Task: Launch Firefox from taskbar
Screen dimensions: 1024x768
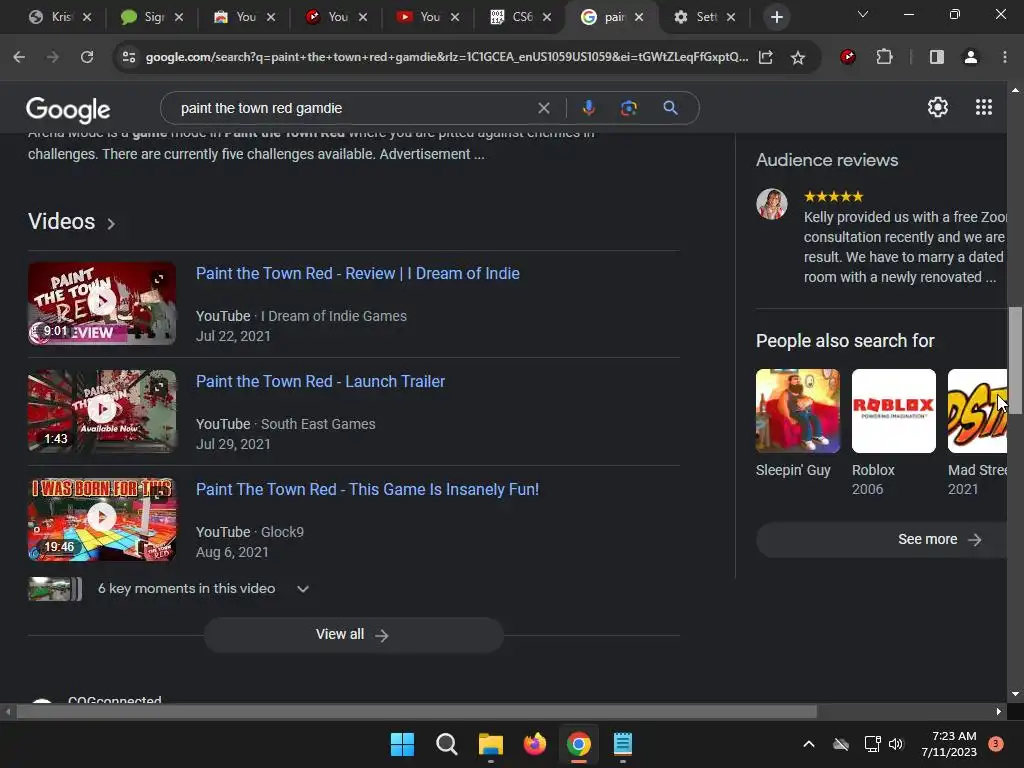Action: coord(535,744)
